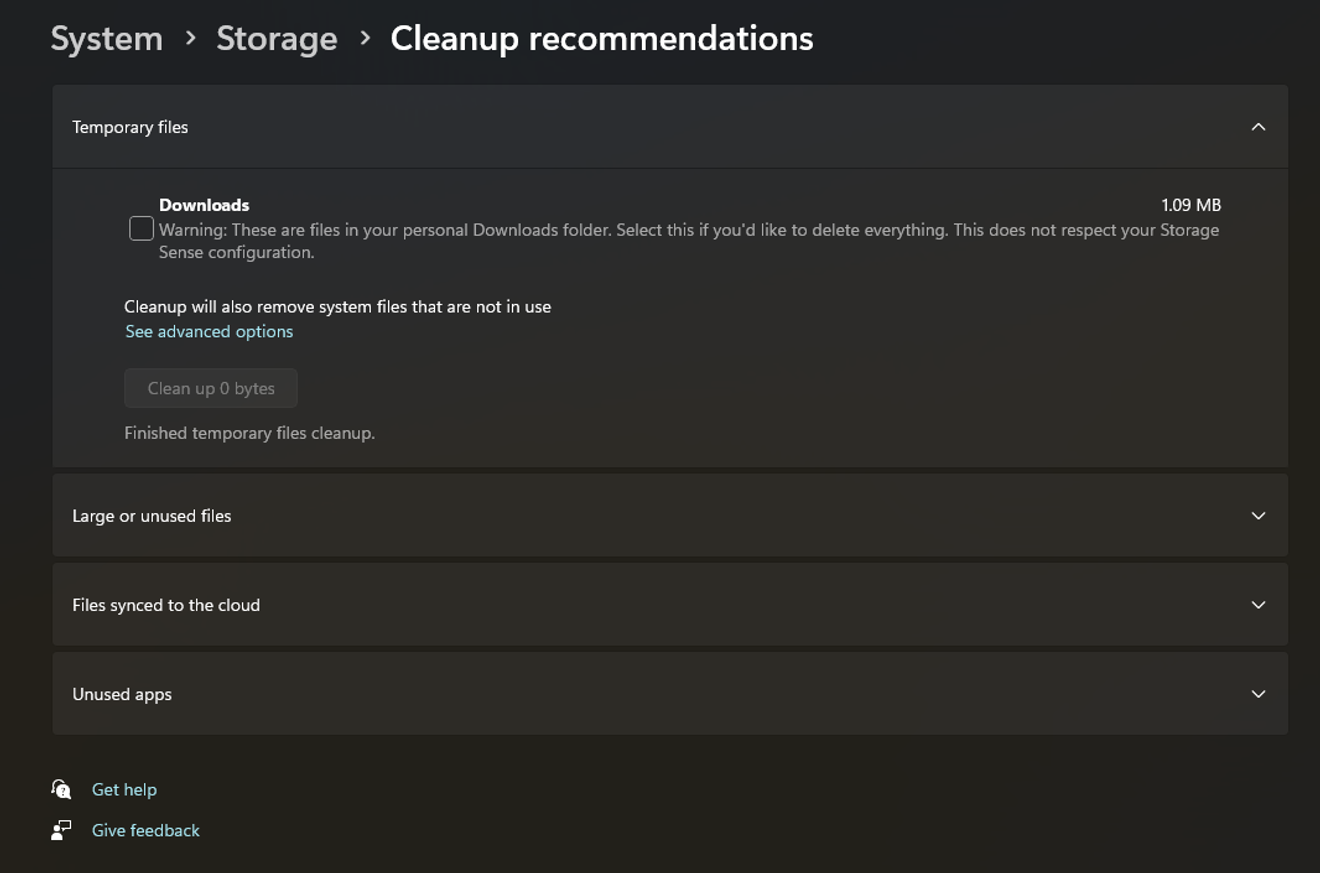Click the Clean up 0 bytes button
Screen dimensions: 1320x873
[x=211, y=388]
